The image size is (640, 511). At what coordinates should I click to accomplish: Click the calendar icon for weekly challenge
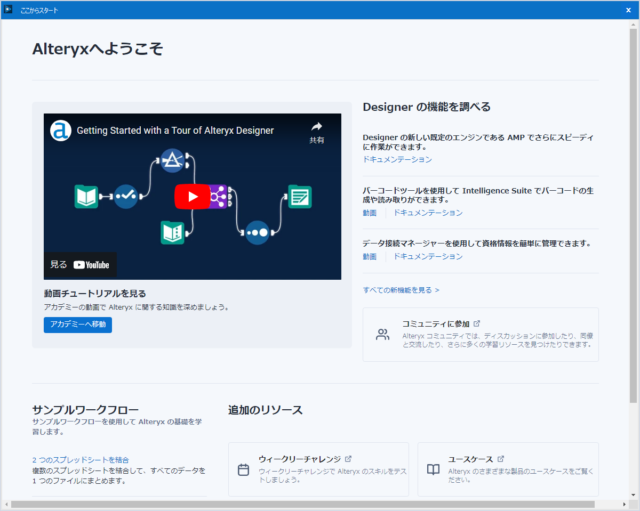tap(243, 470)
